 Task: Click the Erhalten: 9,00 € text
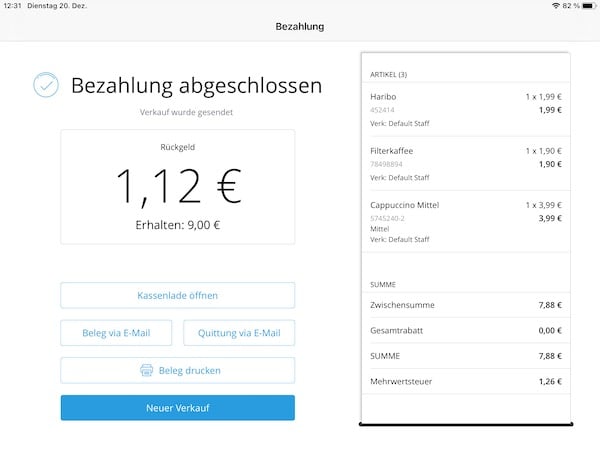click(178, 225)
